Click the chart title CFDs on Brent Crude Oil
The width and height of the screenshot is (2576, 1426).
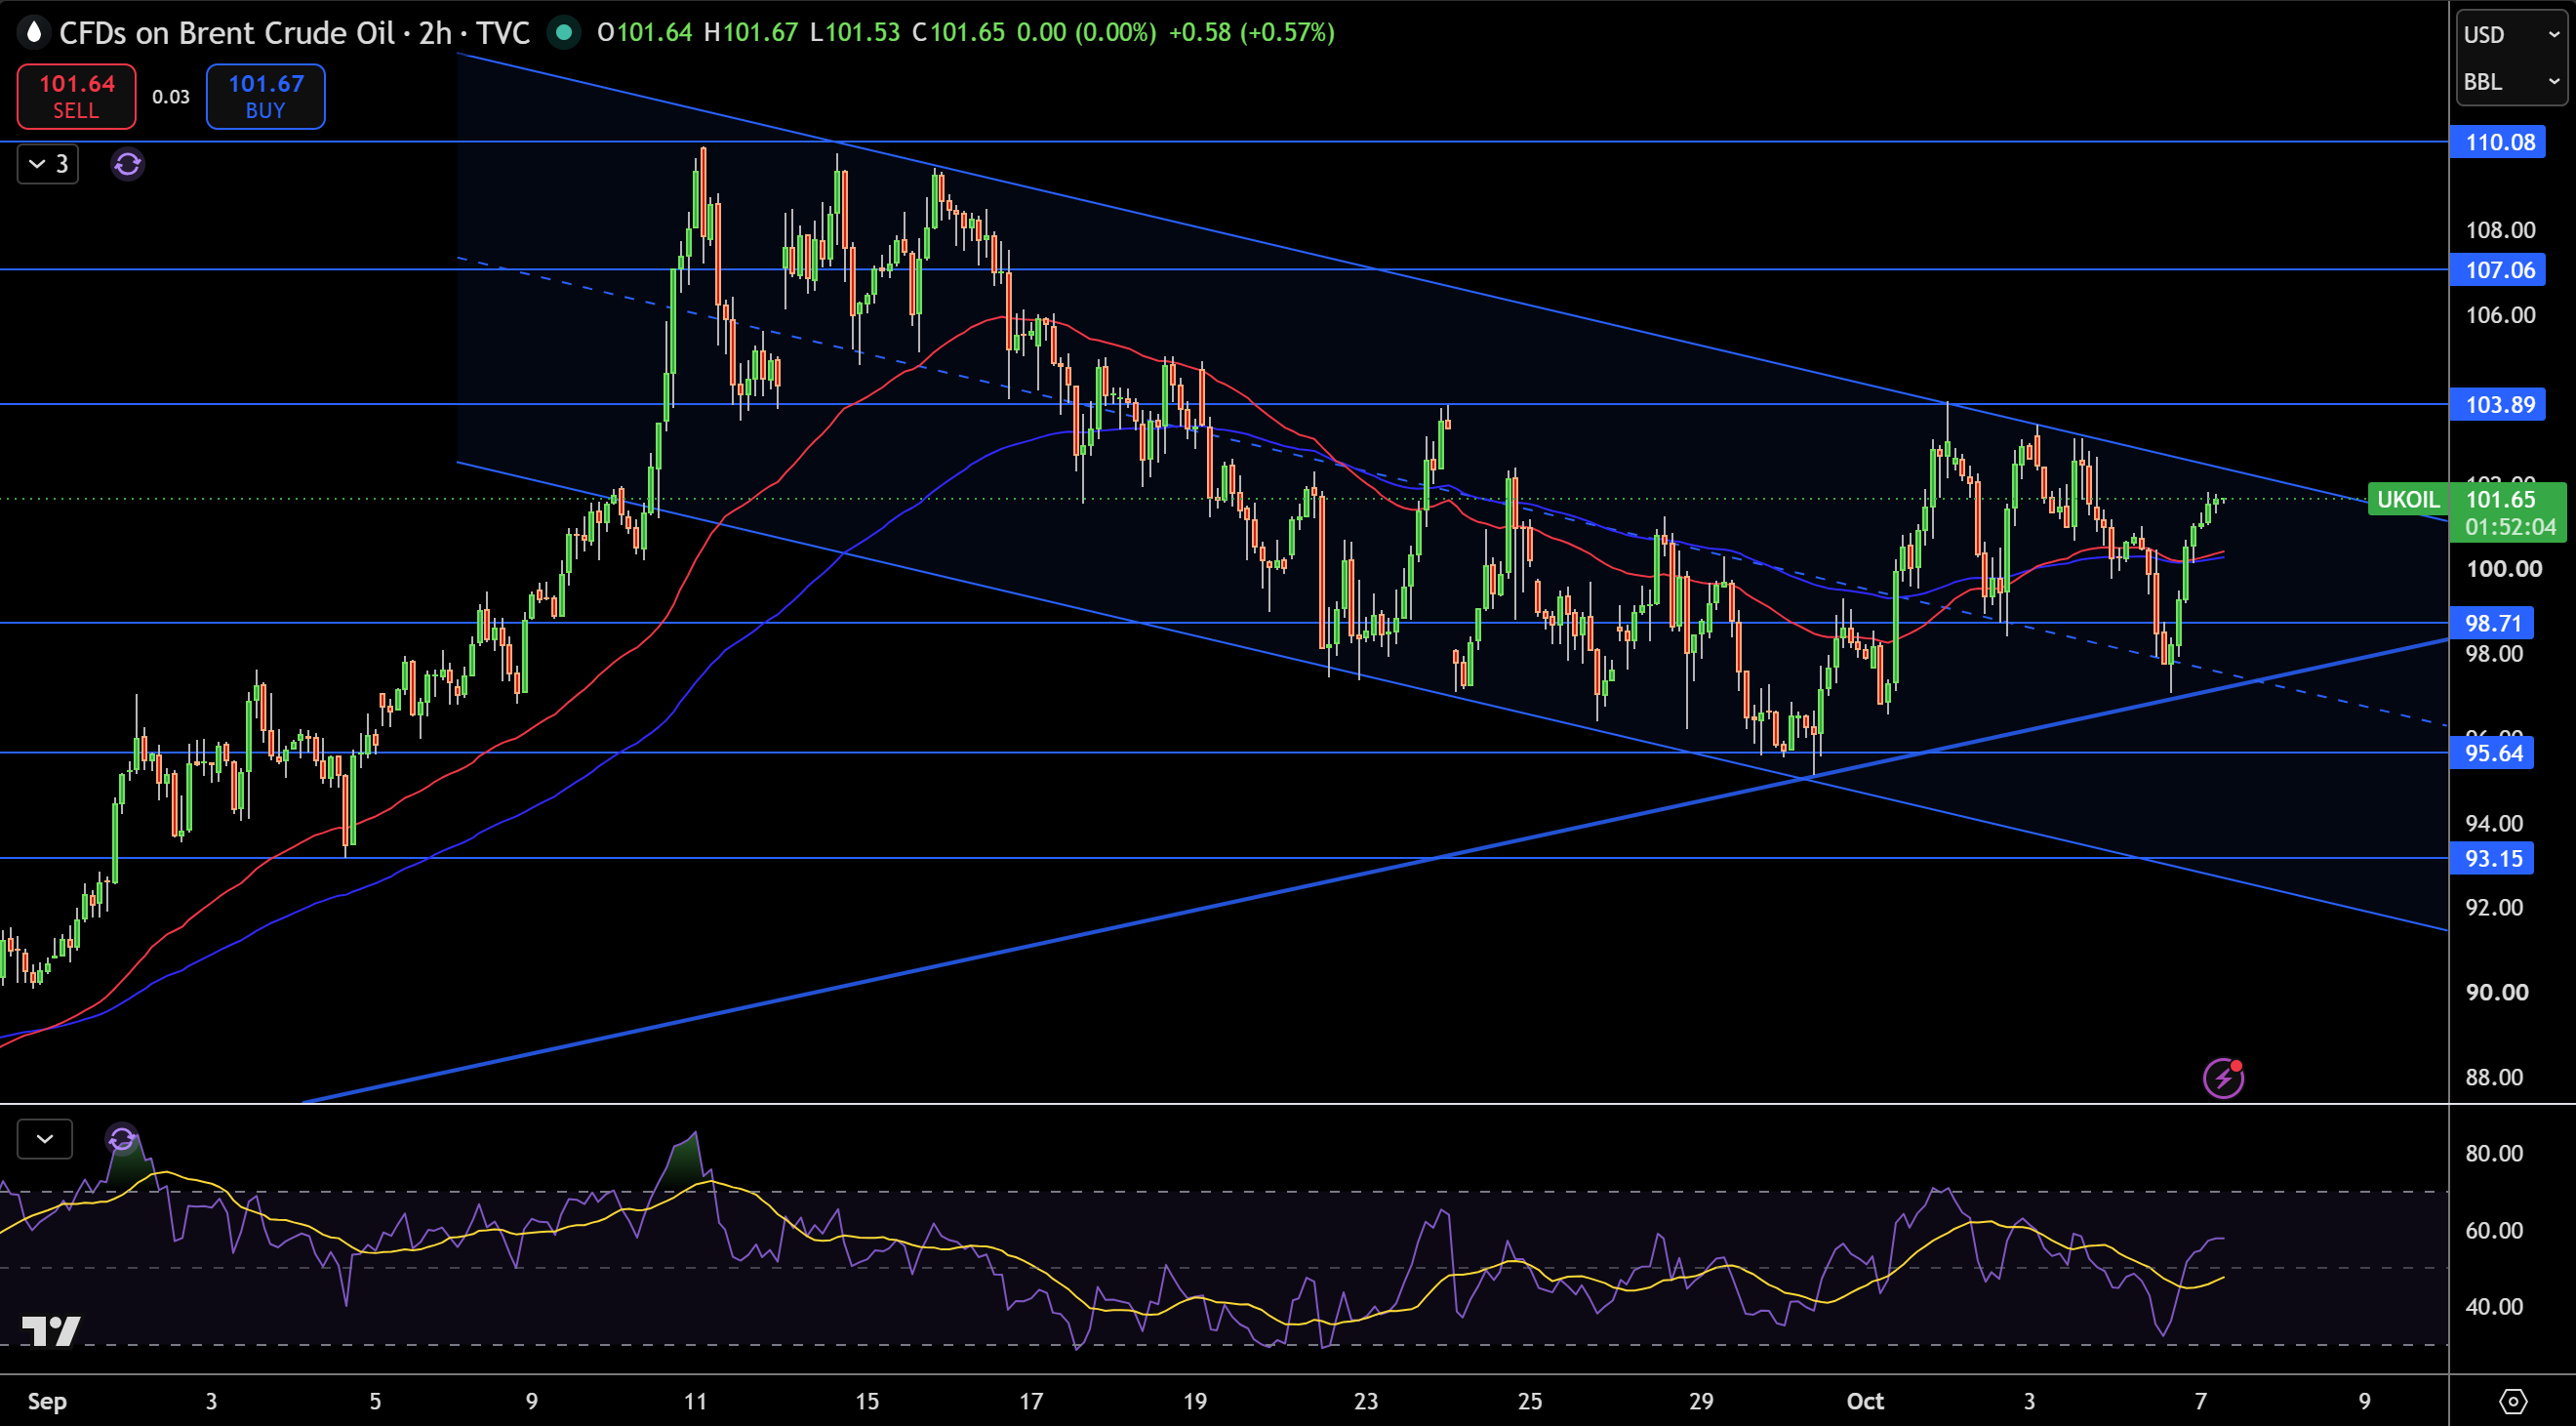point(227,33)
